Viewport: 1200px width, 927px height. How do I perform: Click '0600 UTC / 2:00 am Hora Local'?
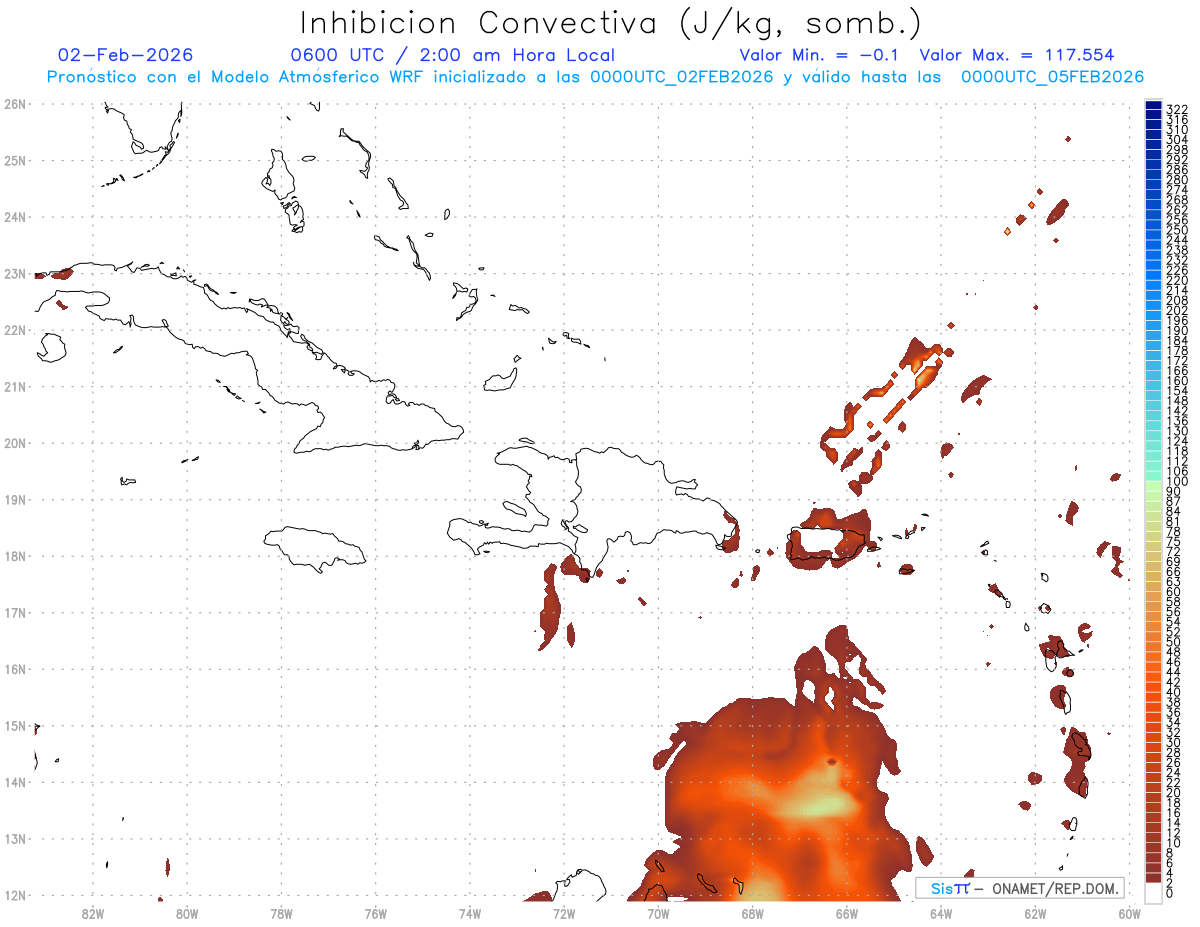click(x=452, y=55)
